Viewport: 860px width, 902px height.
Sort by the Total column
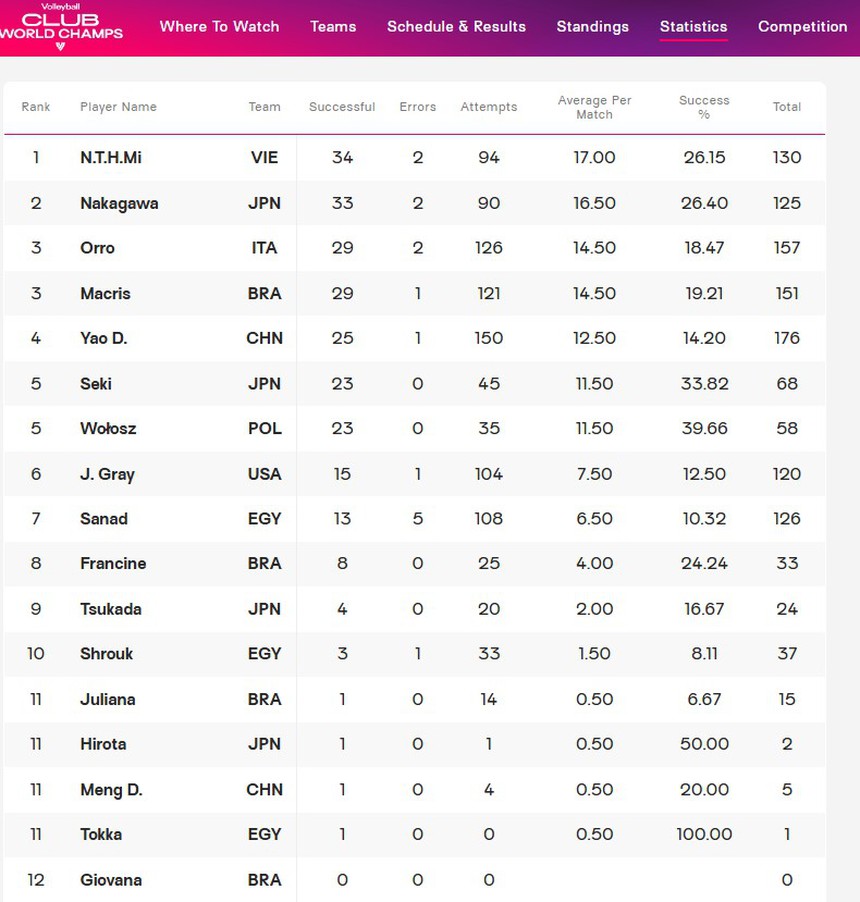787,107
